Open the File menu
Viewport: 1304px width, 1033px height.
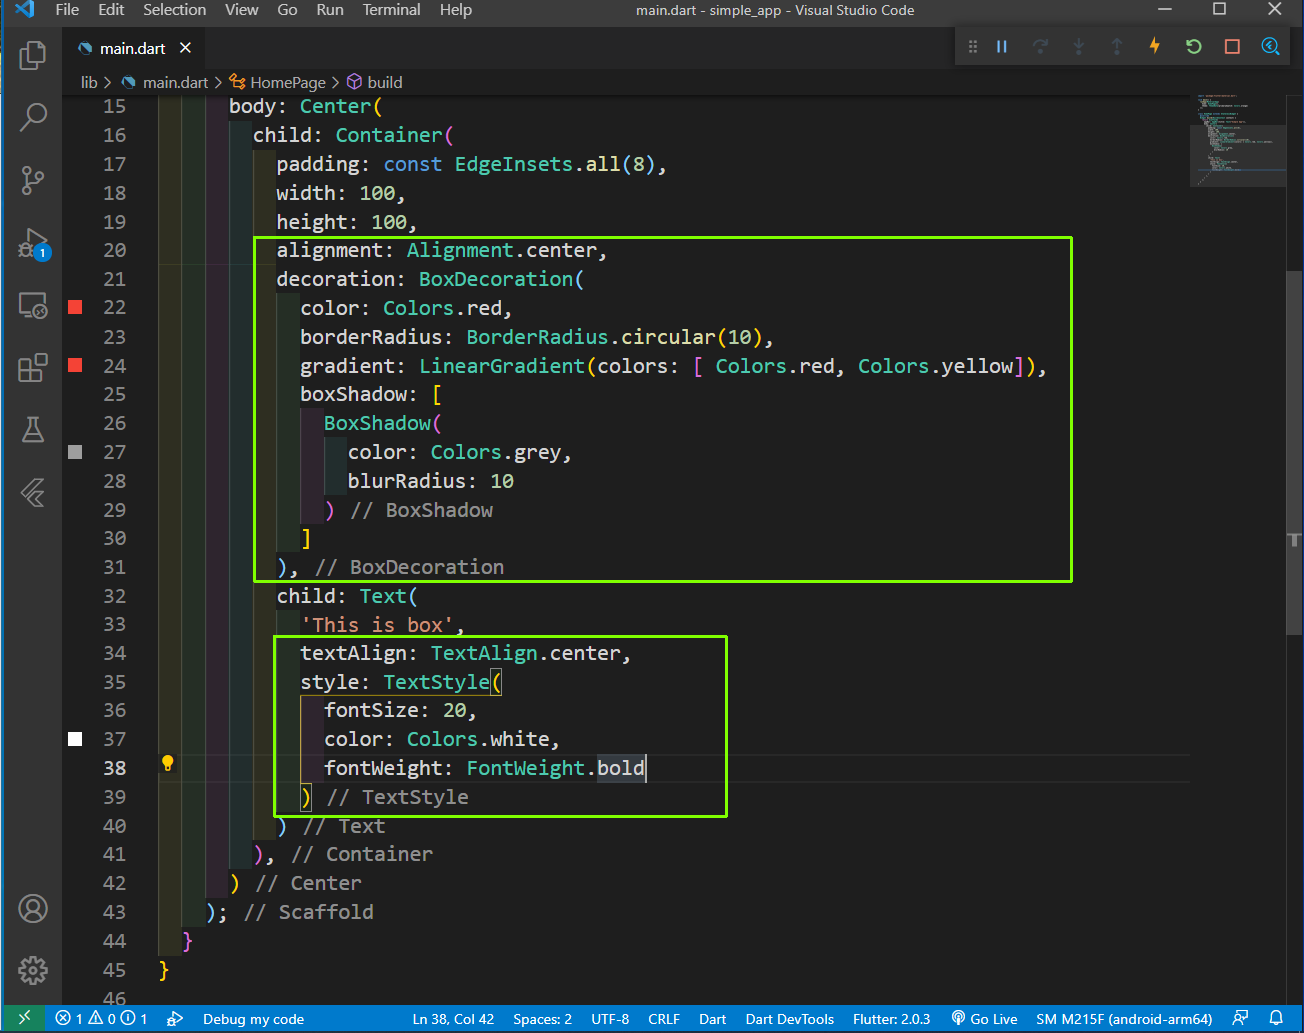(x=67, y=10)
